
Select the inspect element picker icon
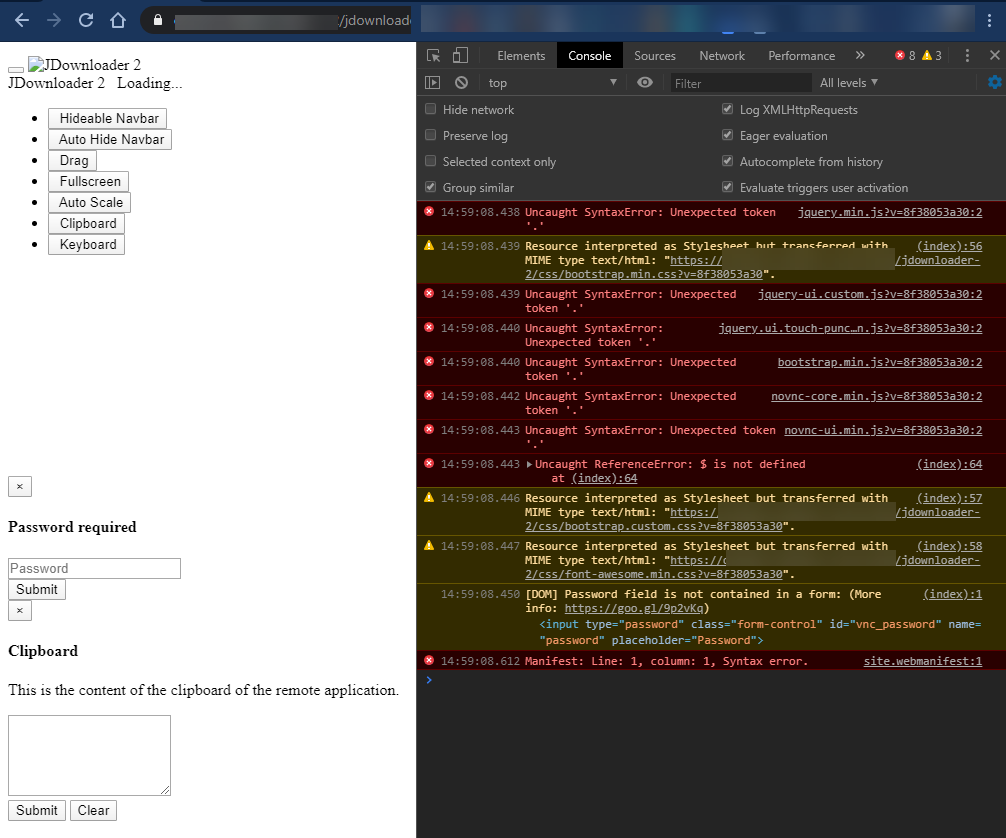(433, 55)
